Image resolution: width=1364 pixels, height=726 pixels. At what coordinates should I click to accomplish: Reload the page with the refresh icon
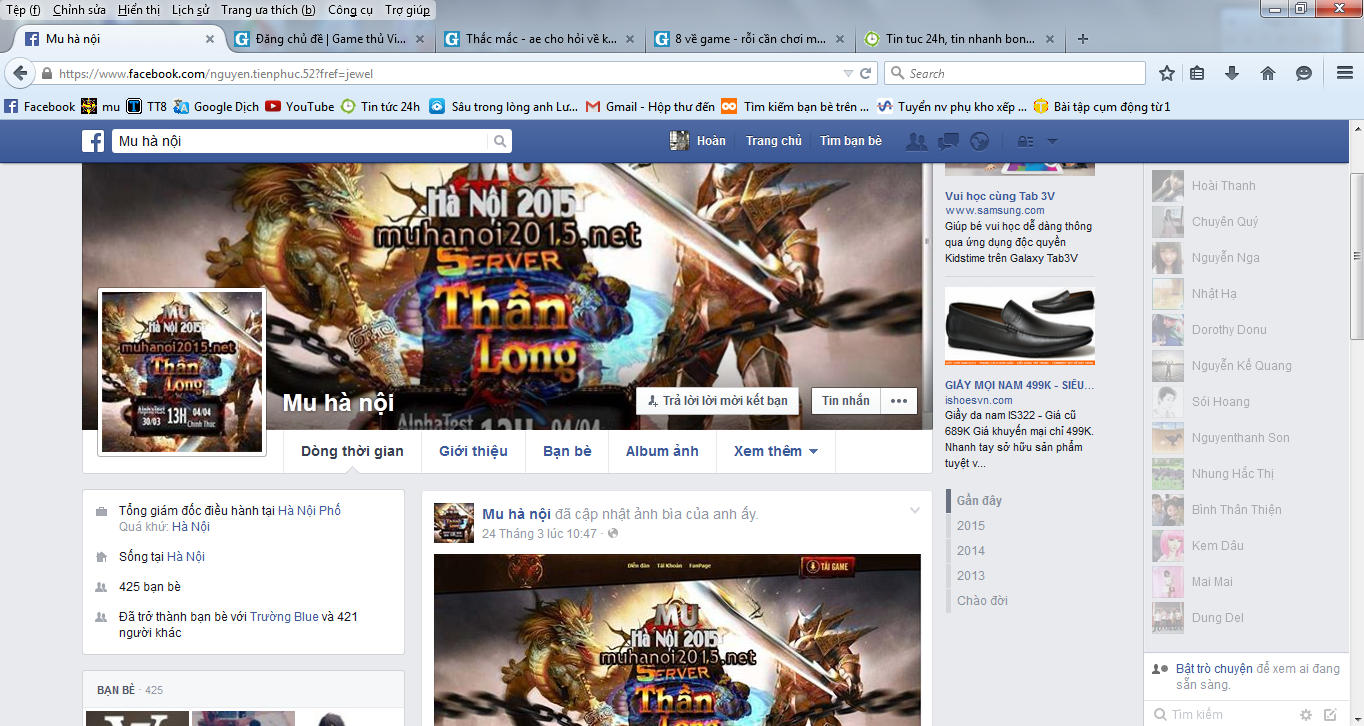point(866,73)
